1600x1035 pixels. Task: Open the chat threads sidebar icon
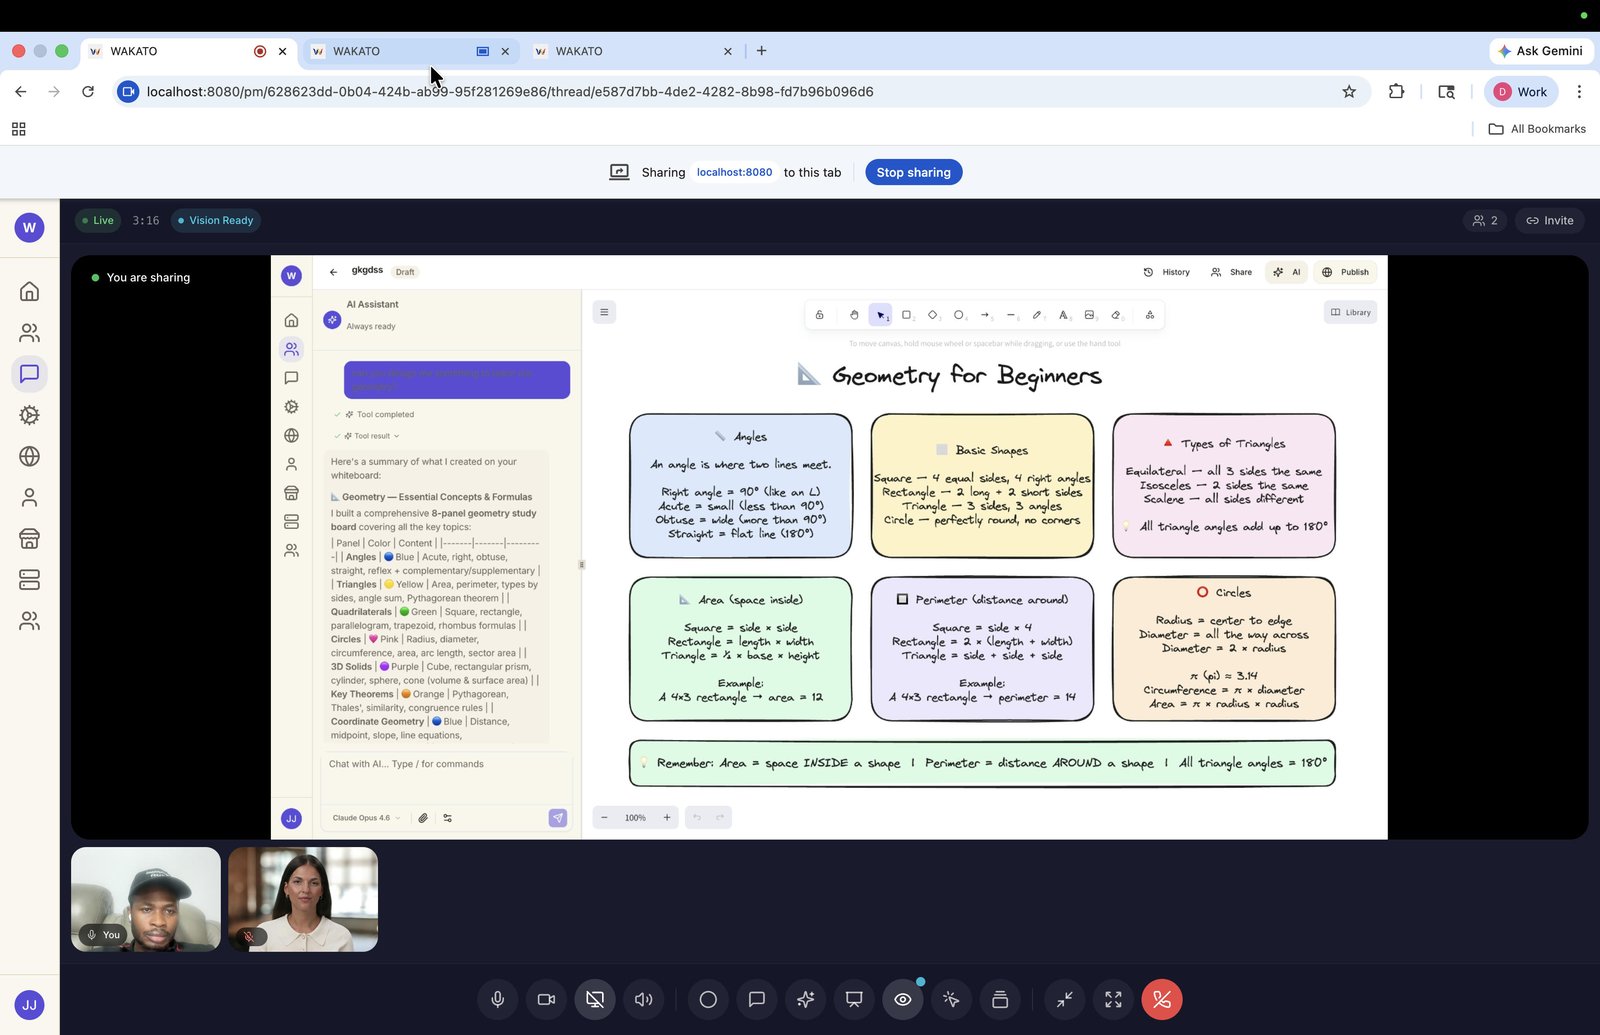[x=29, y=373]
